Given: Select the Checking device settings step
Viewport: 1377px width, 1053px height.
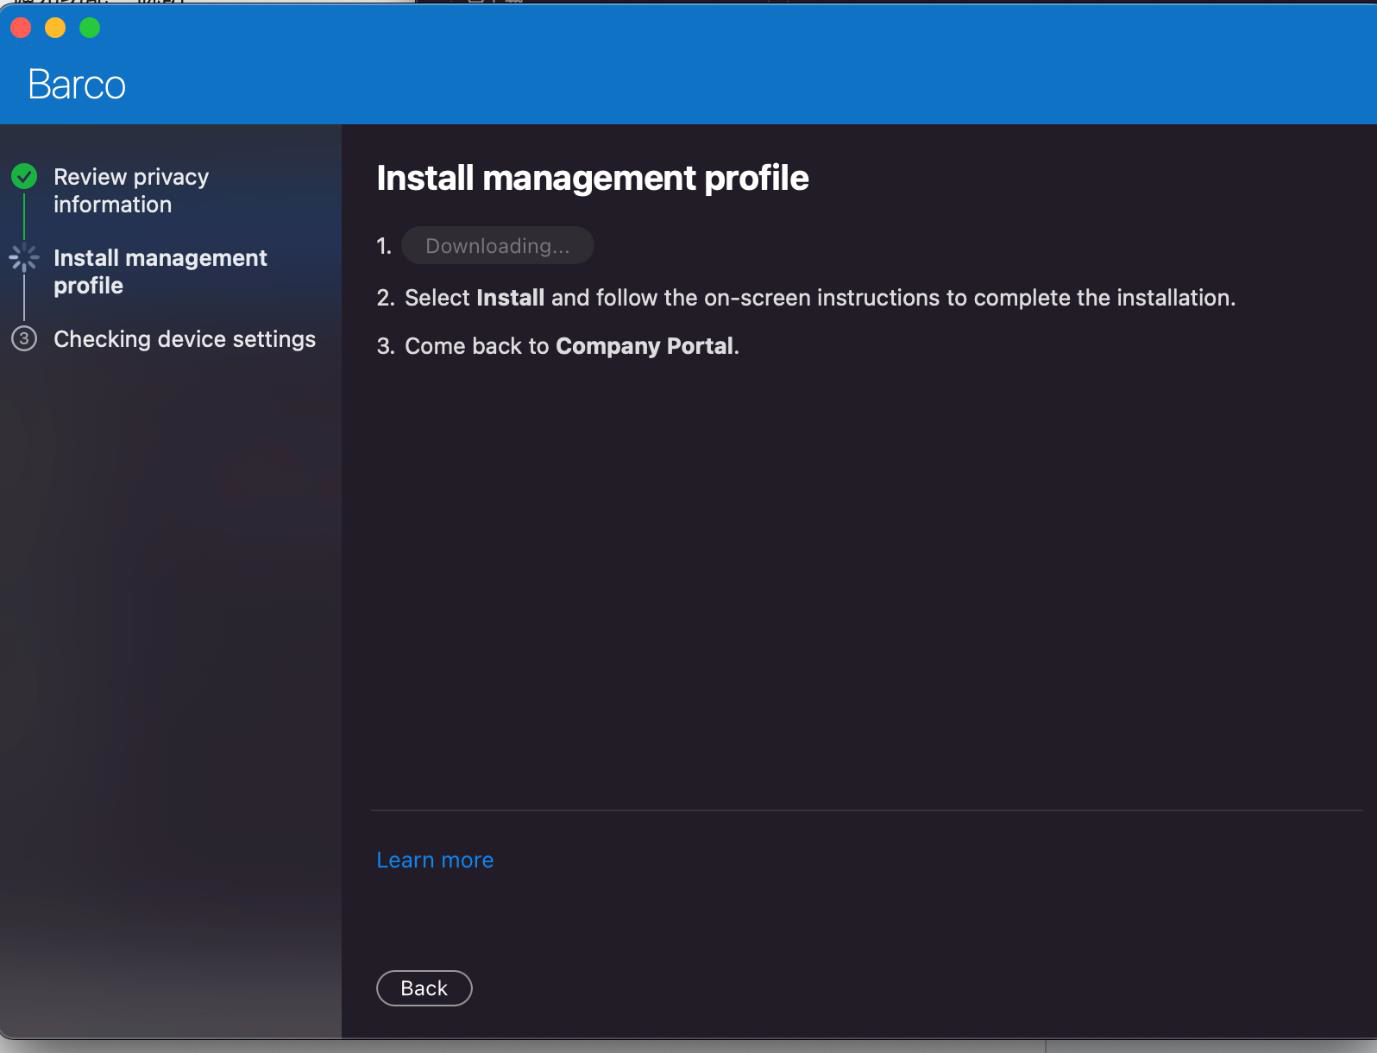Looking at the screenshot, I should pyautogui.click(x=184, y=339).
